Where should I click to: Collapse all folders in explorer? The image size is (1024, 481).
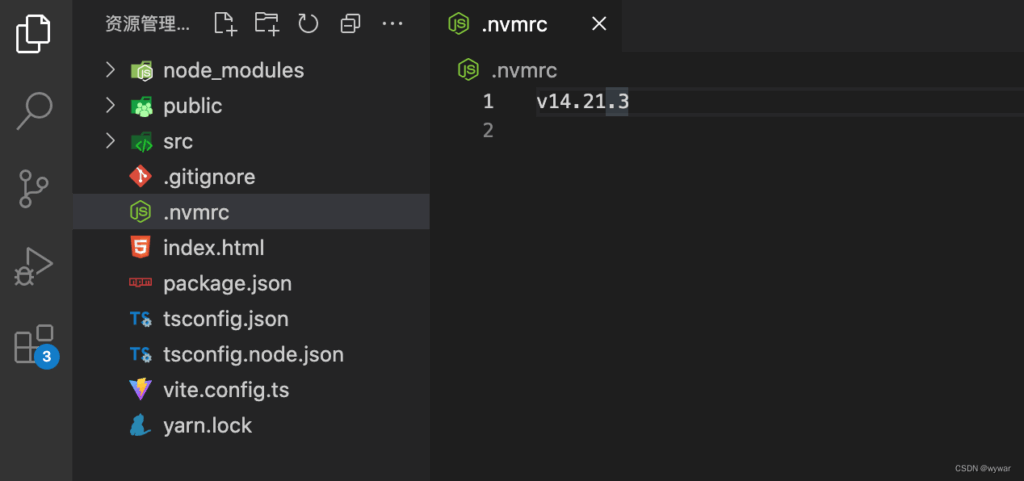point(350,25)
